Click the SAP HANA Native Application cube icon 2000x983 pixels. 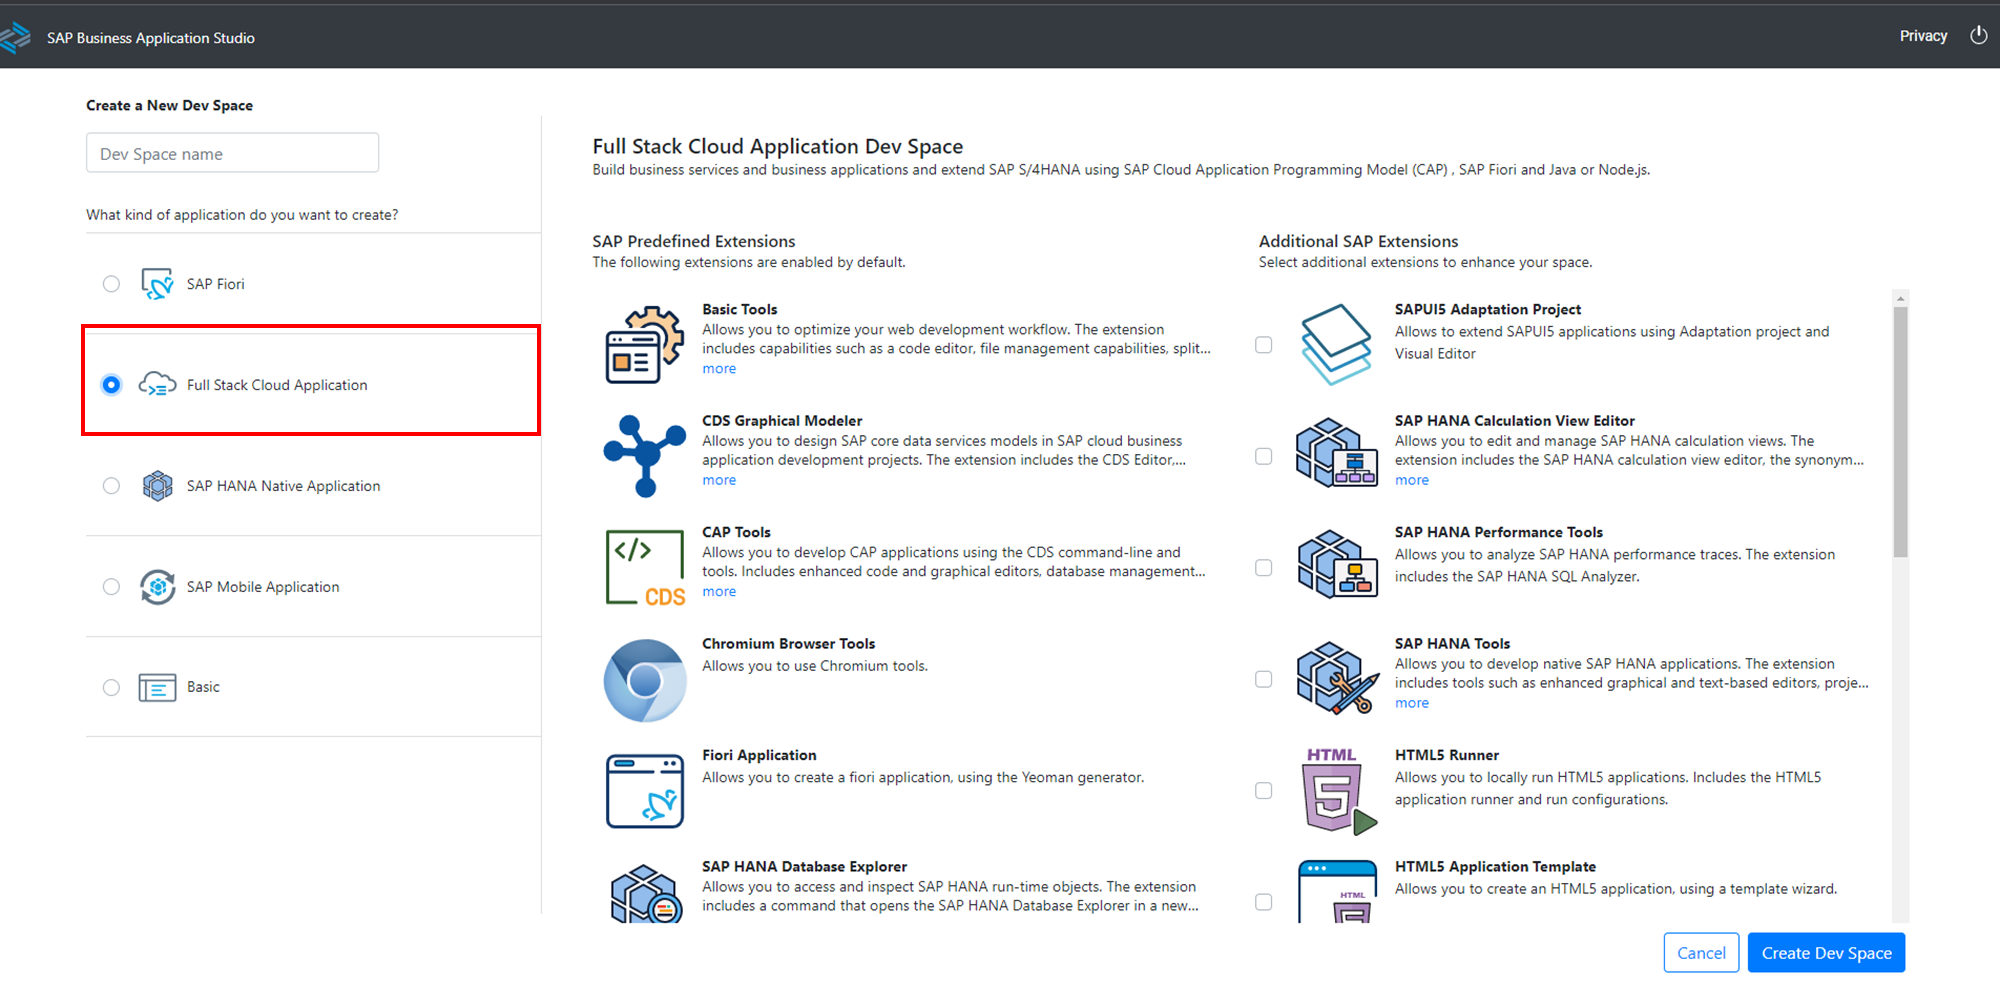coord(157,485)
